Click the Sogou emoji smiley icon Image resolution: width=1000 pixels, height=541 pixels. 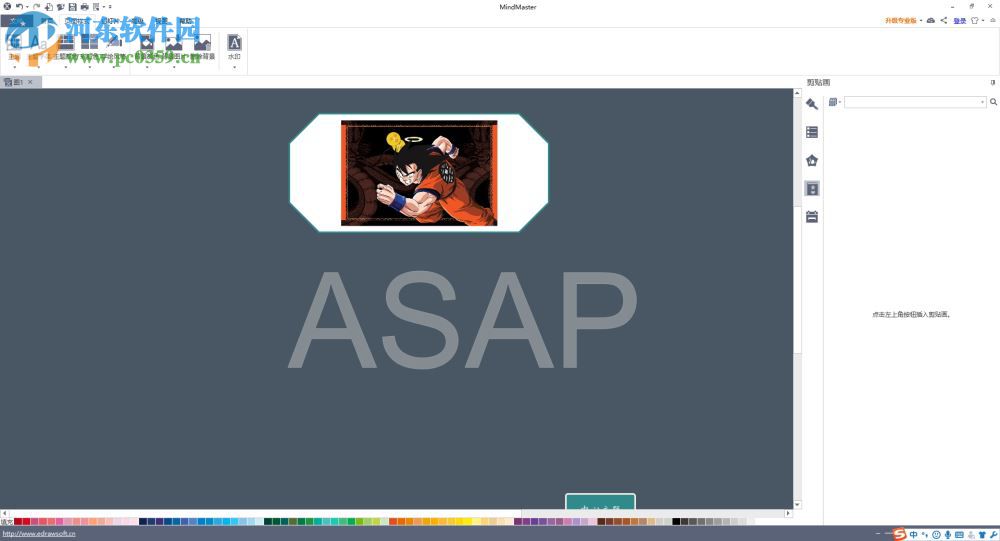936,534
